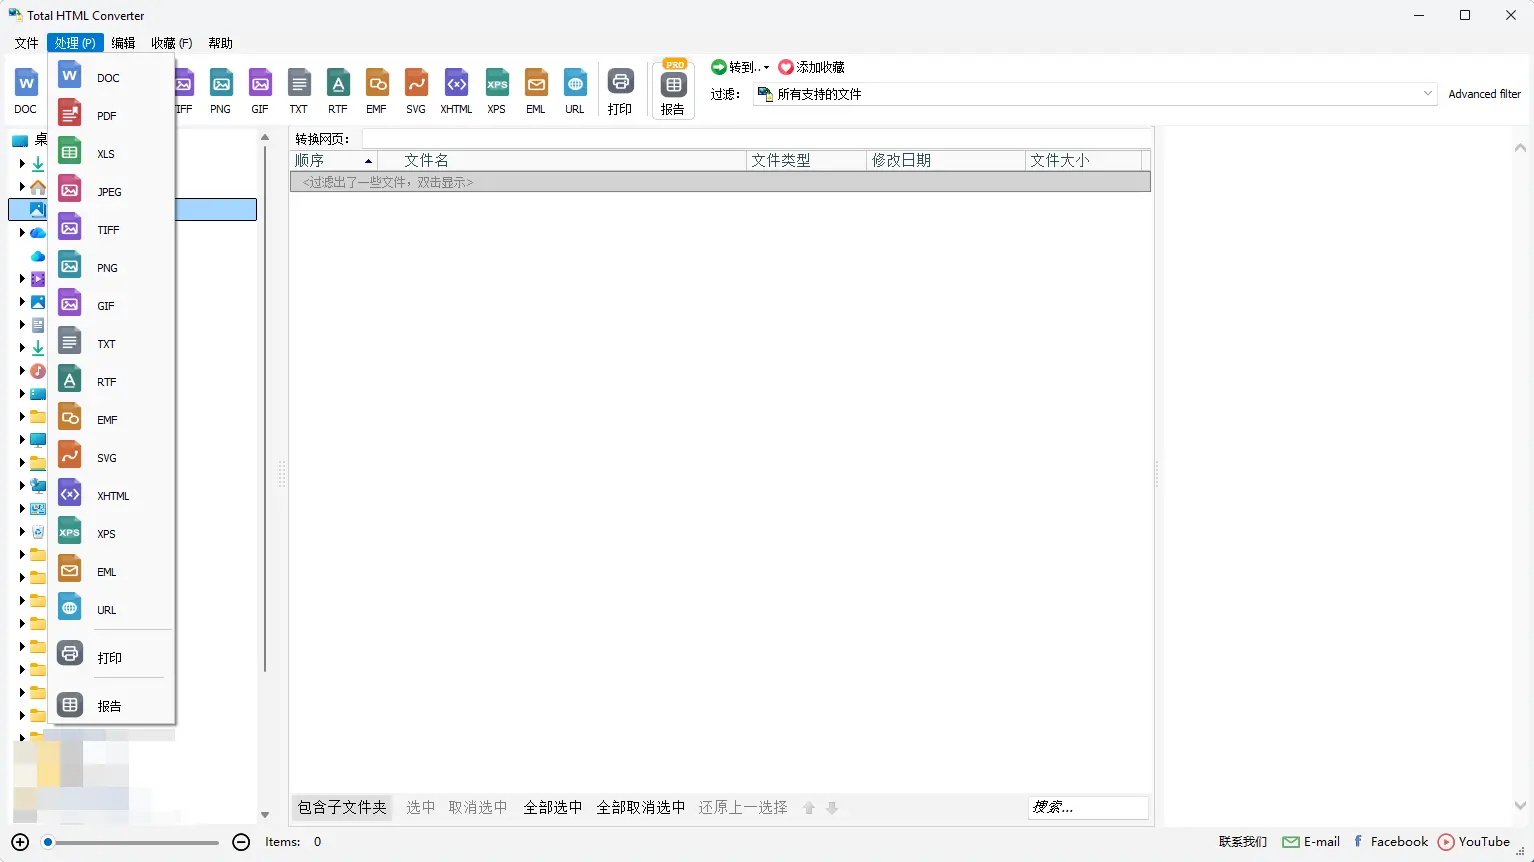Open the 收藏 (F) menu
Viewport: 1534px width, 862px height.
tap(171, 43)
